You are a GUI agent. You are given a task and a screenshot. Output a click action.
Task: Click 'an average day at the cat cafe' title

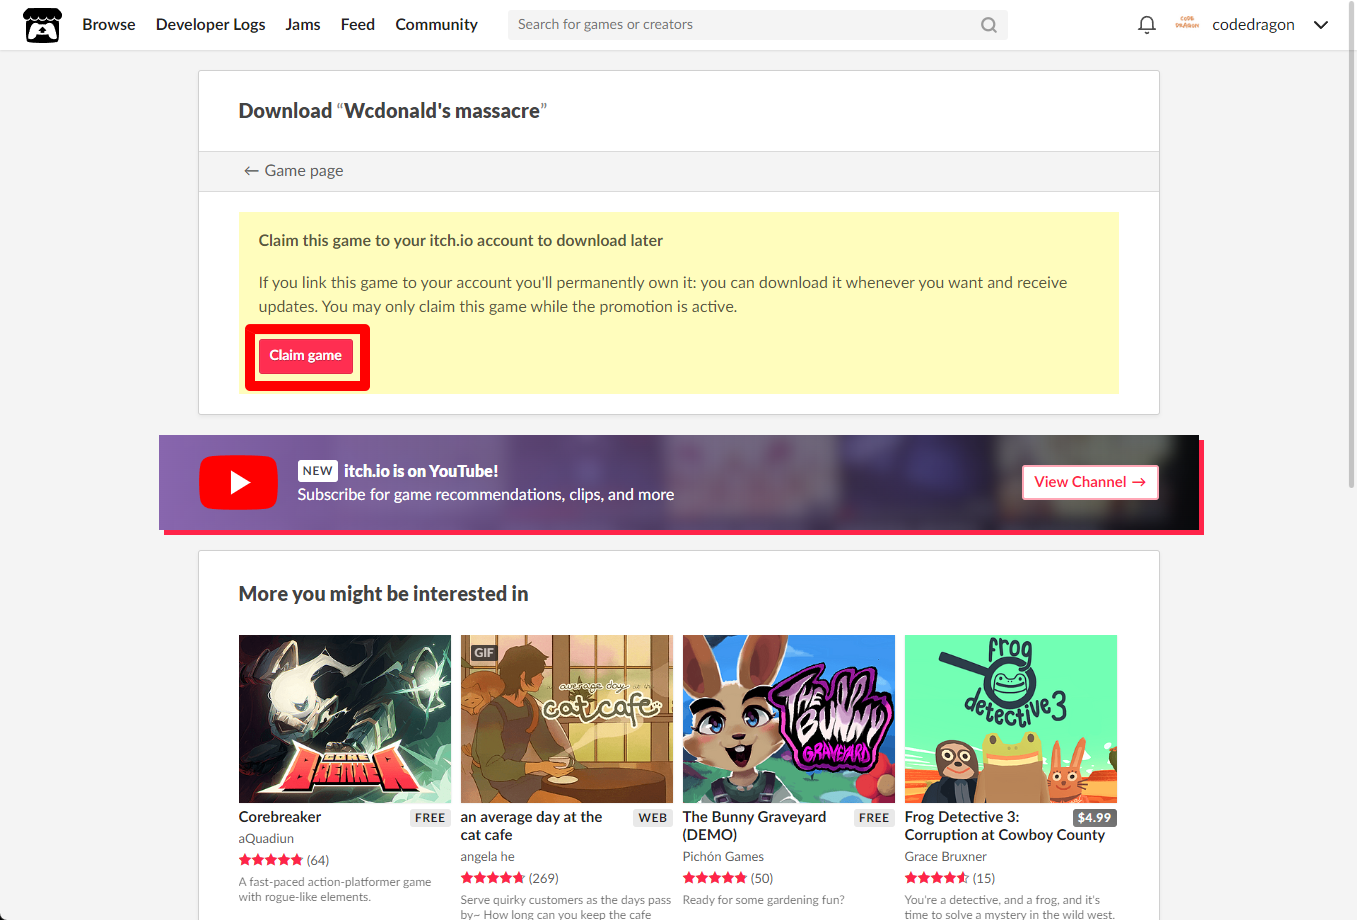531,826
